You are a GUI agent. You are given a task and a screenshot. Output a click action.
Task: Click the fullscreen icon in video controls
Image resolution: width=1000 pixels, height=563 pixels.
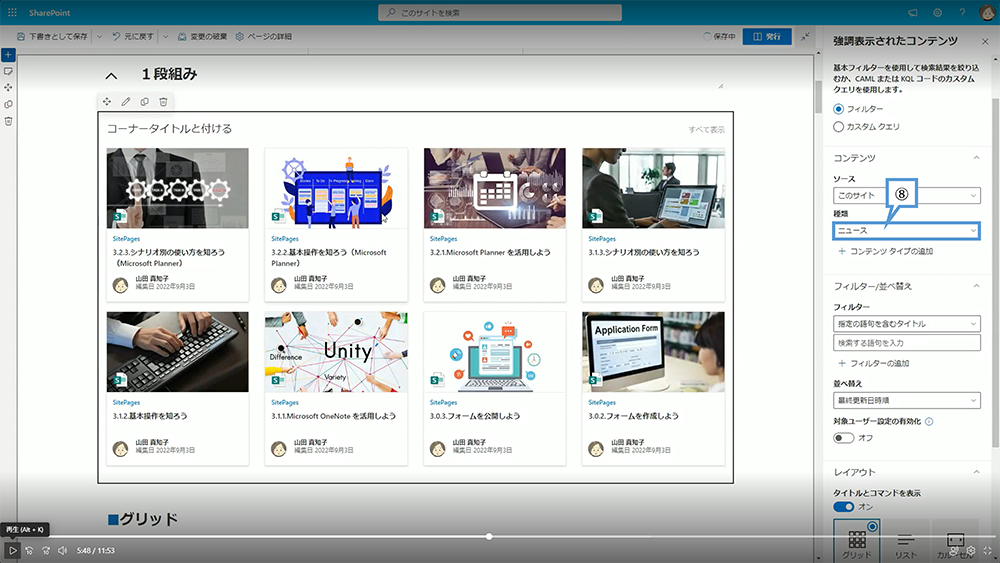pos(988,550)
